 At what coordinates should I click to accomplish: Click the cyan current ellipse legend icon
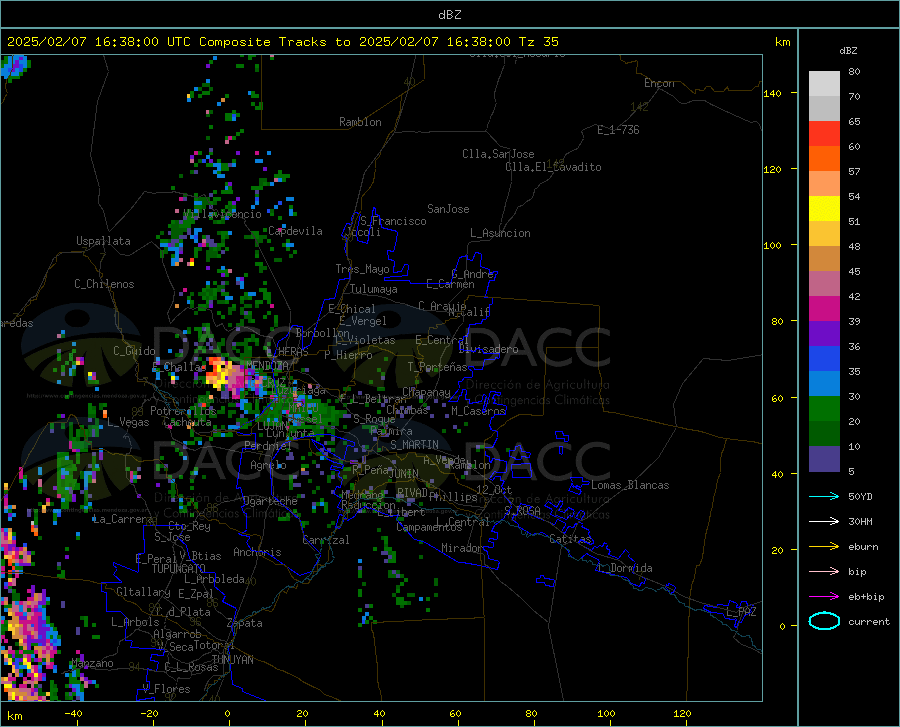pyautogui.click(x=824, y=621)
